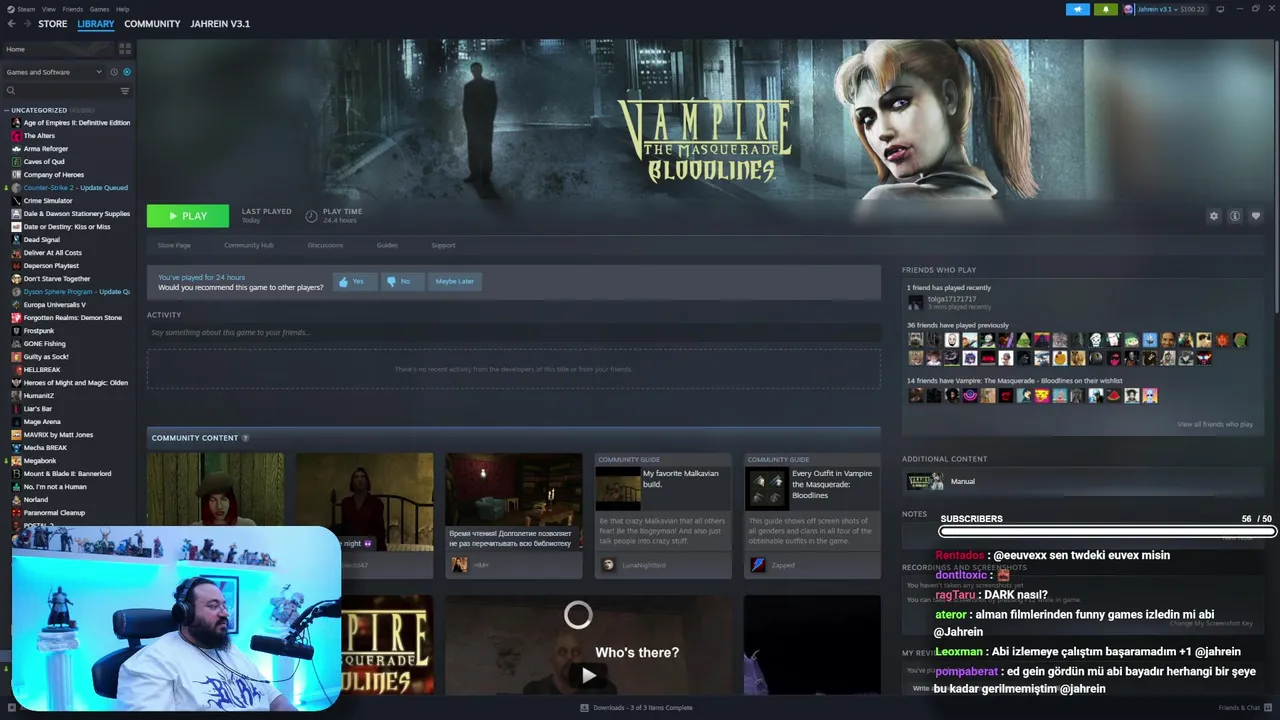Open Every Outfit in Vampire guide
This screenshot has width=1280, height=720.
click(812, 516)
